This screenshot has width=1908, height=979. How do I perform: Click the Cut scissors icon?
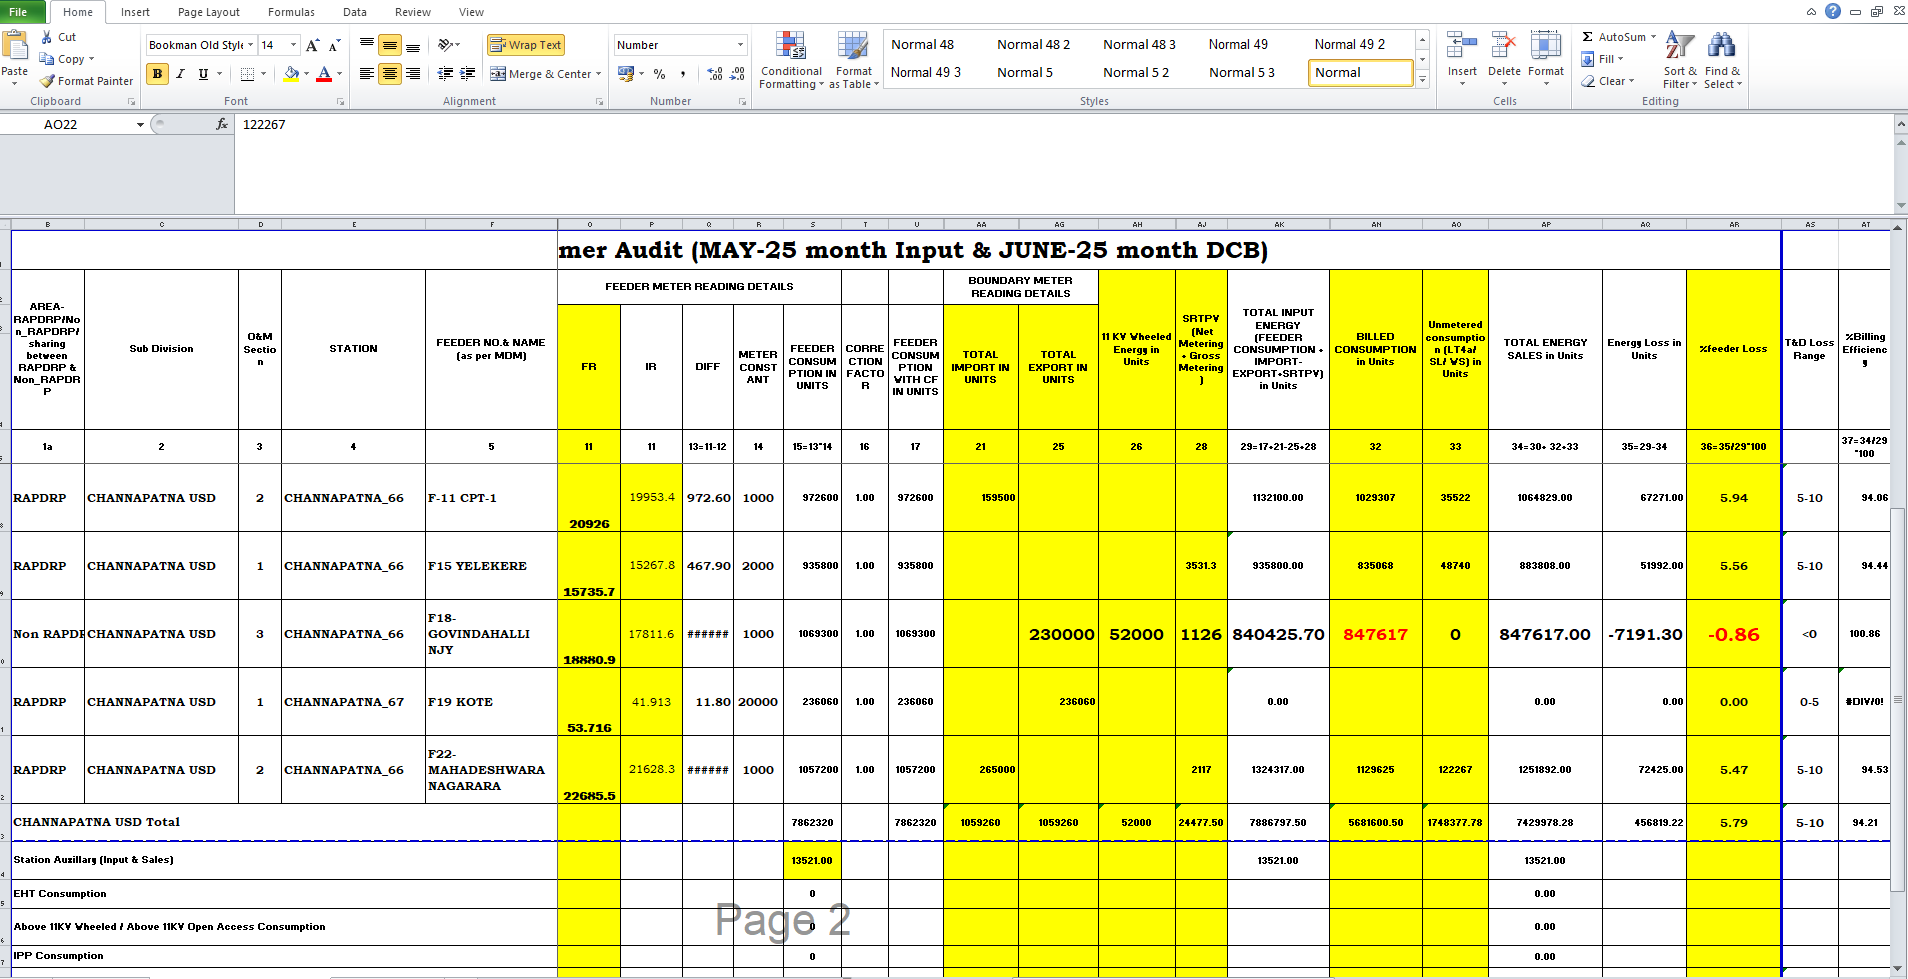(47, 37)
